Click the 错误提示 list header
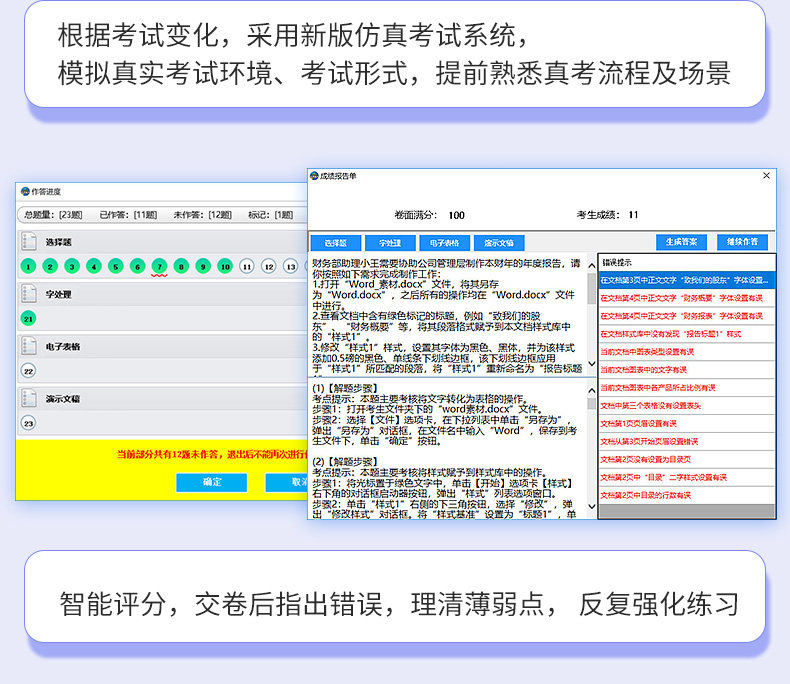Image resolution: width=790 pixels, height=684 pixels. (686, 262)
